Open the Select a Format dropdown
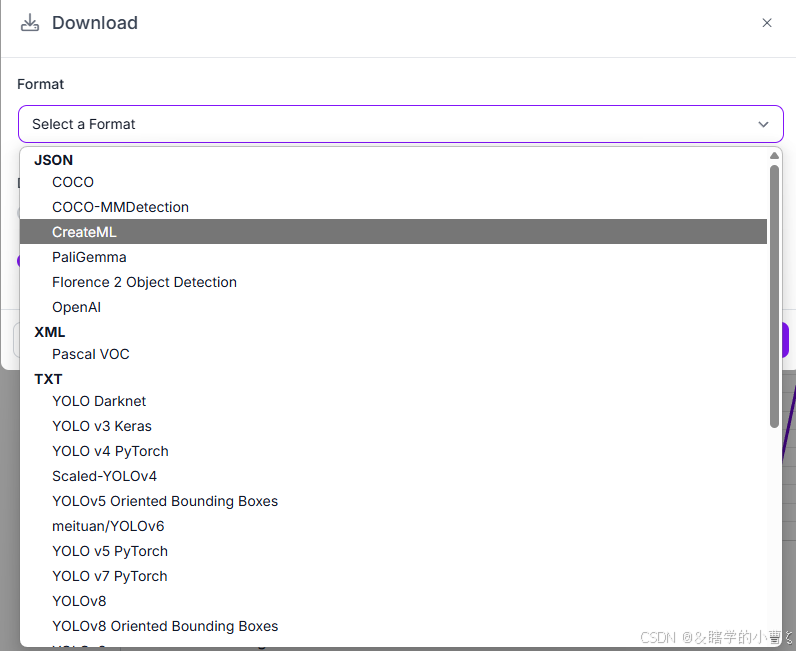796x651 pixels. pos(401,124)
